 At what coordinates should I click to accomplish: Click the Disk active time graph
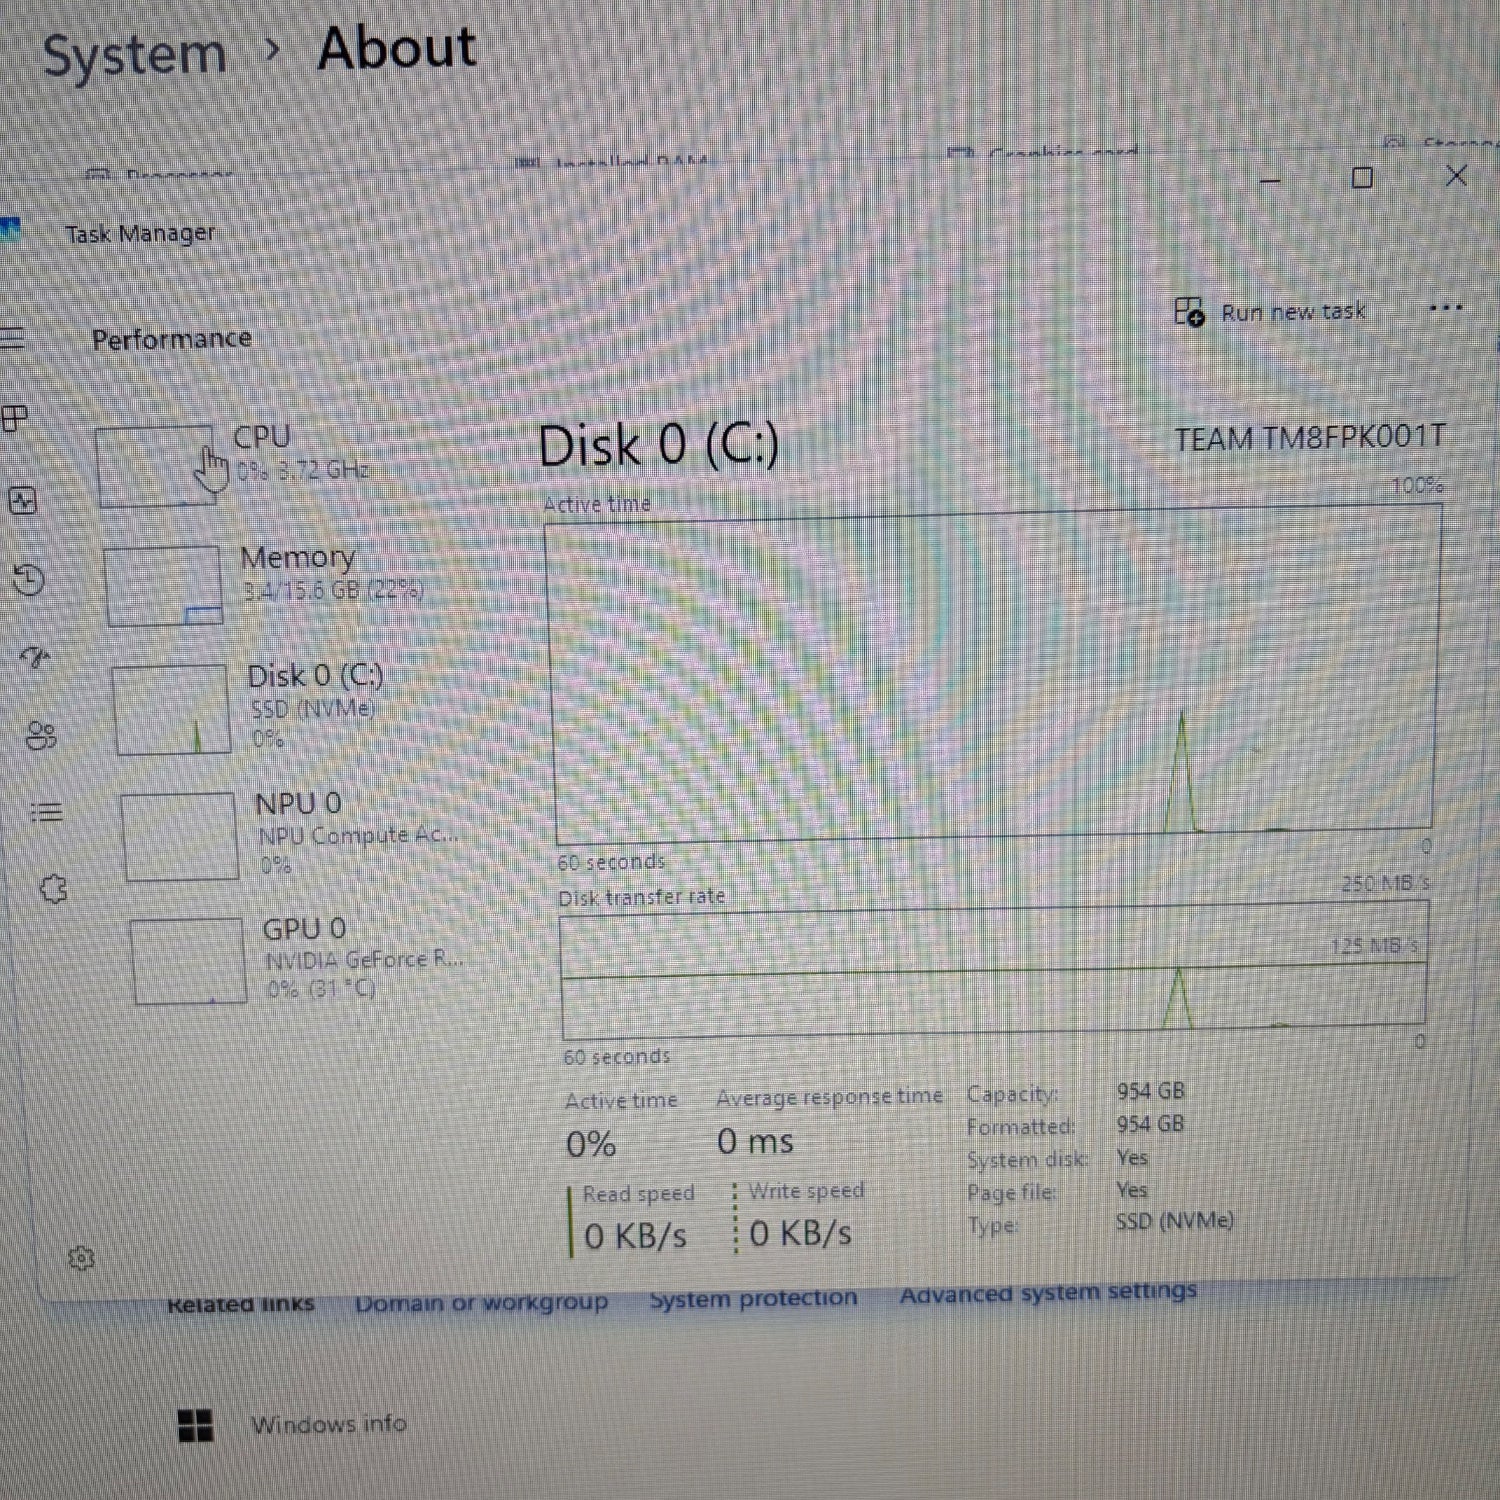click(x=995, y=675)
